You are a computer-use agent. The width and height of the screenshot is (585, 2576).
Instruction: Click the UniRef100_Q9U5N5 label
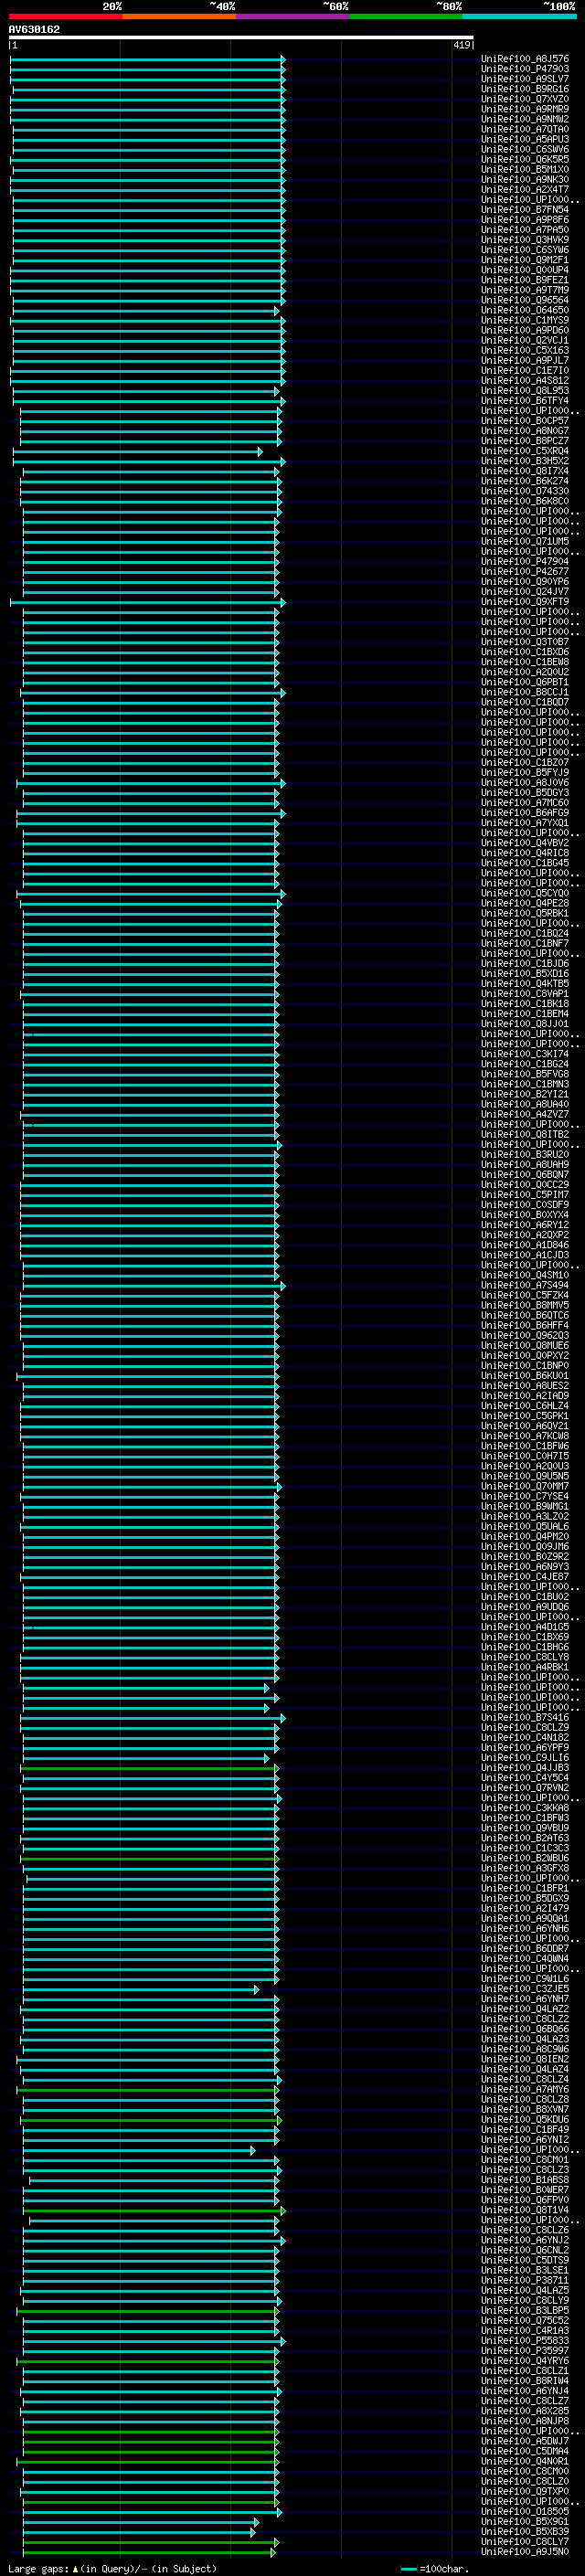pyautogui.click(x=525, y=1476)
